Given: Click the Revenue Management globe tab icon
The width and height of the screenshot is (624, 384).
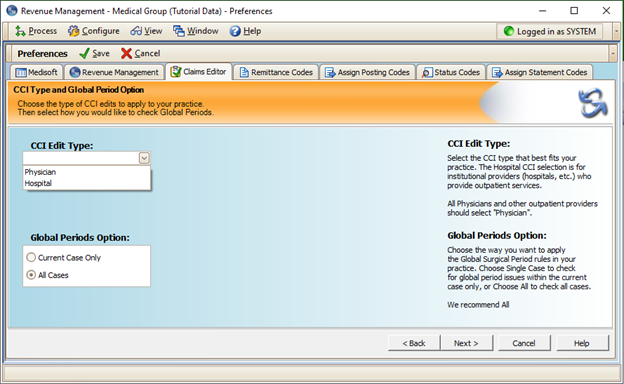Looking at the screenshot, I should 75,72.
